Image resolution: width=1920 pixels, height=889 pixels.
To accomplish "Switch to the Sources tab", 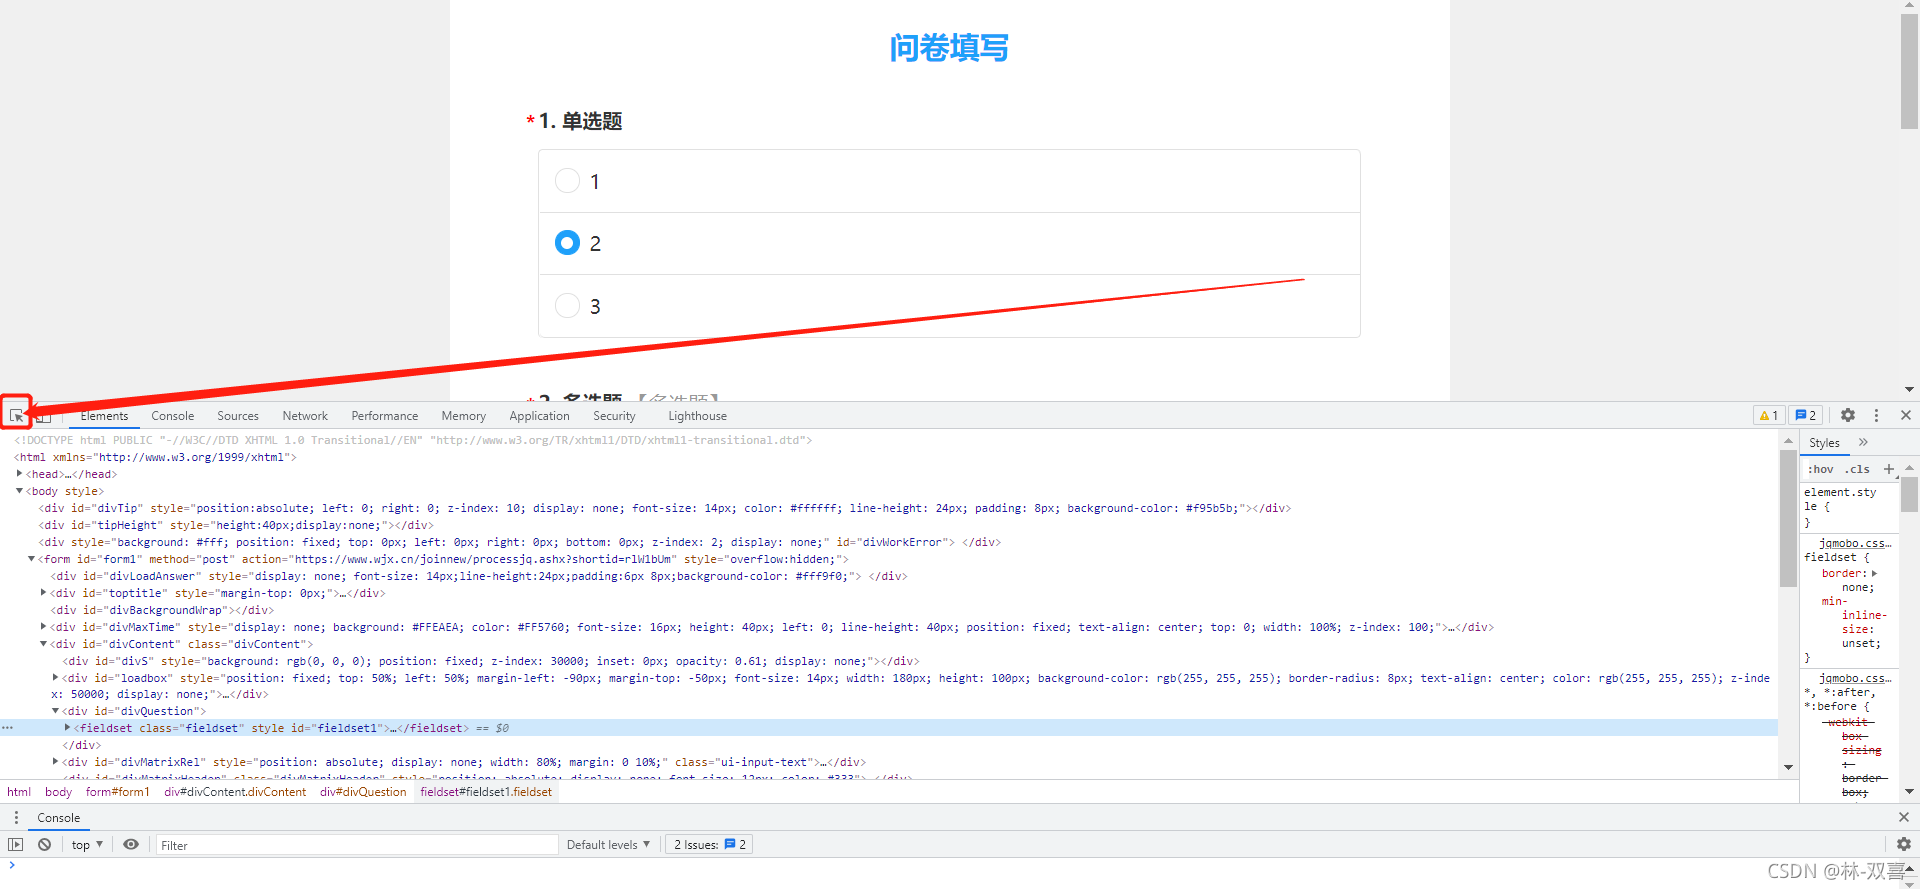I will point(237,416).
